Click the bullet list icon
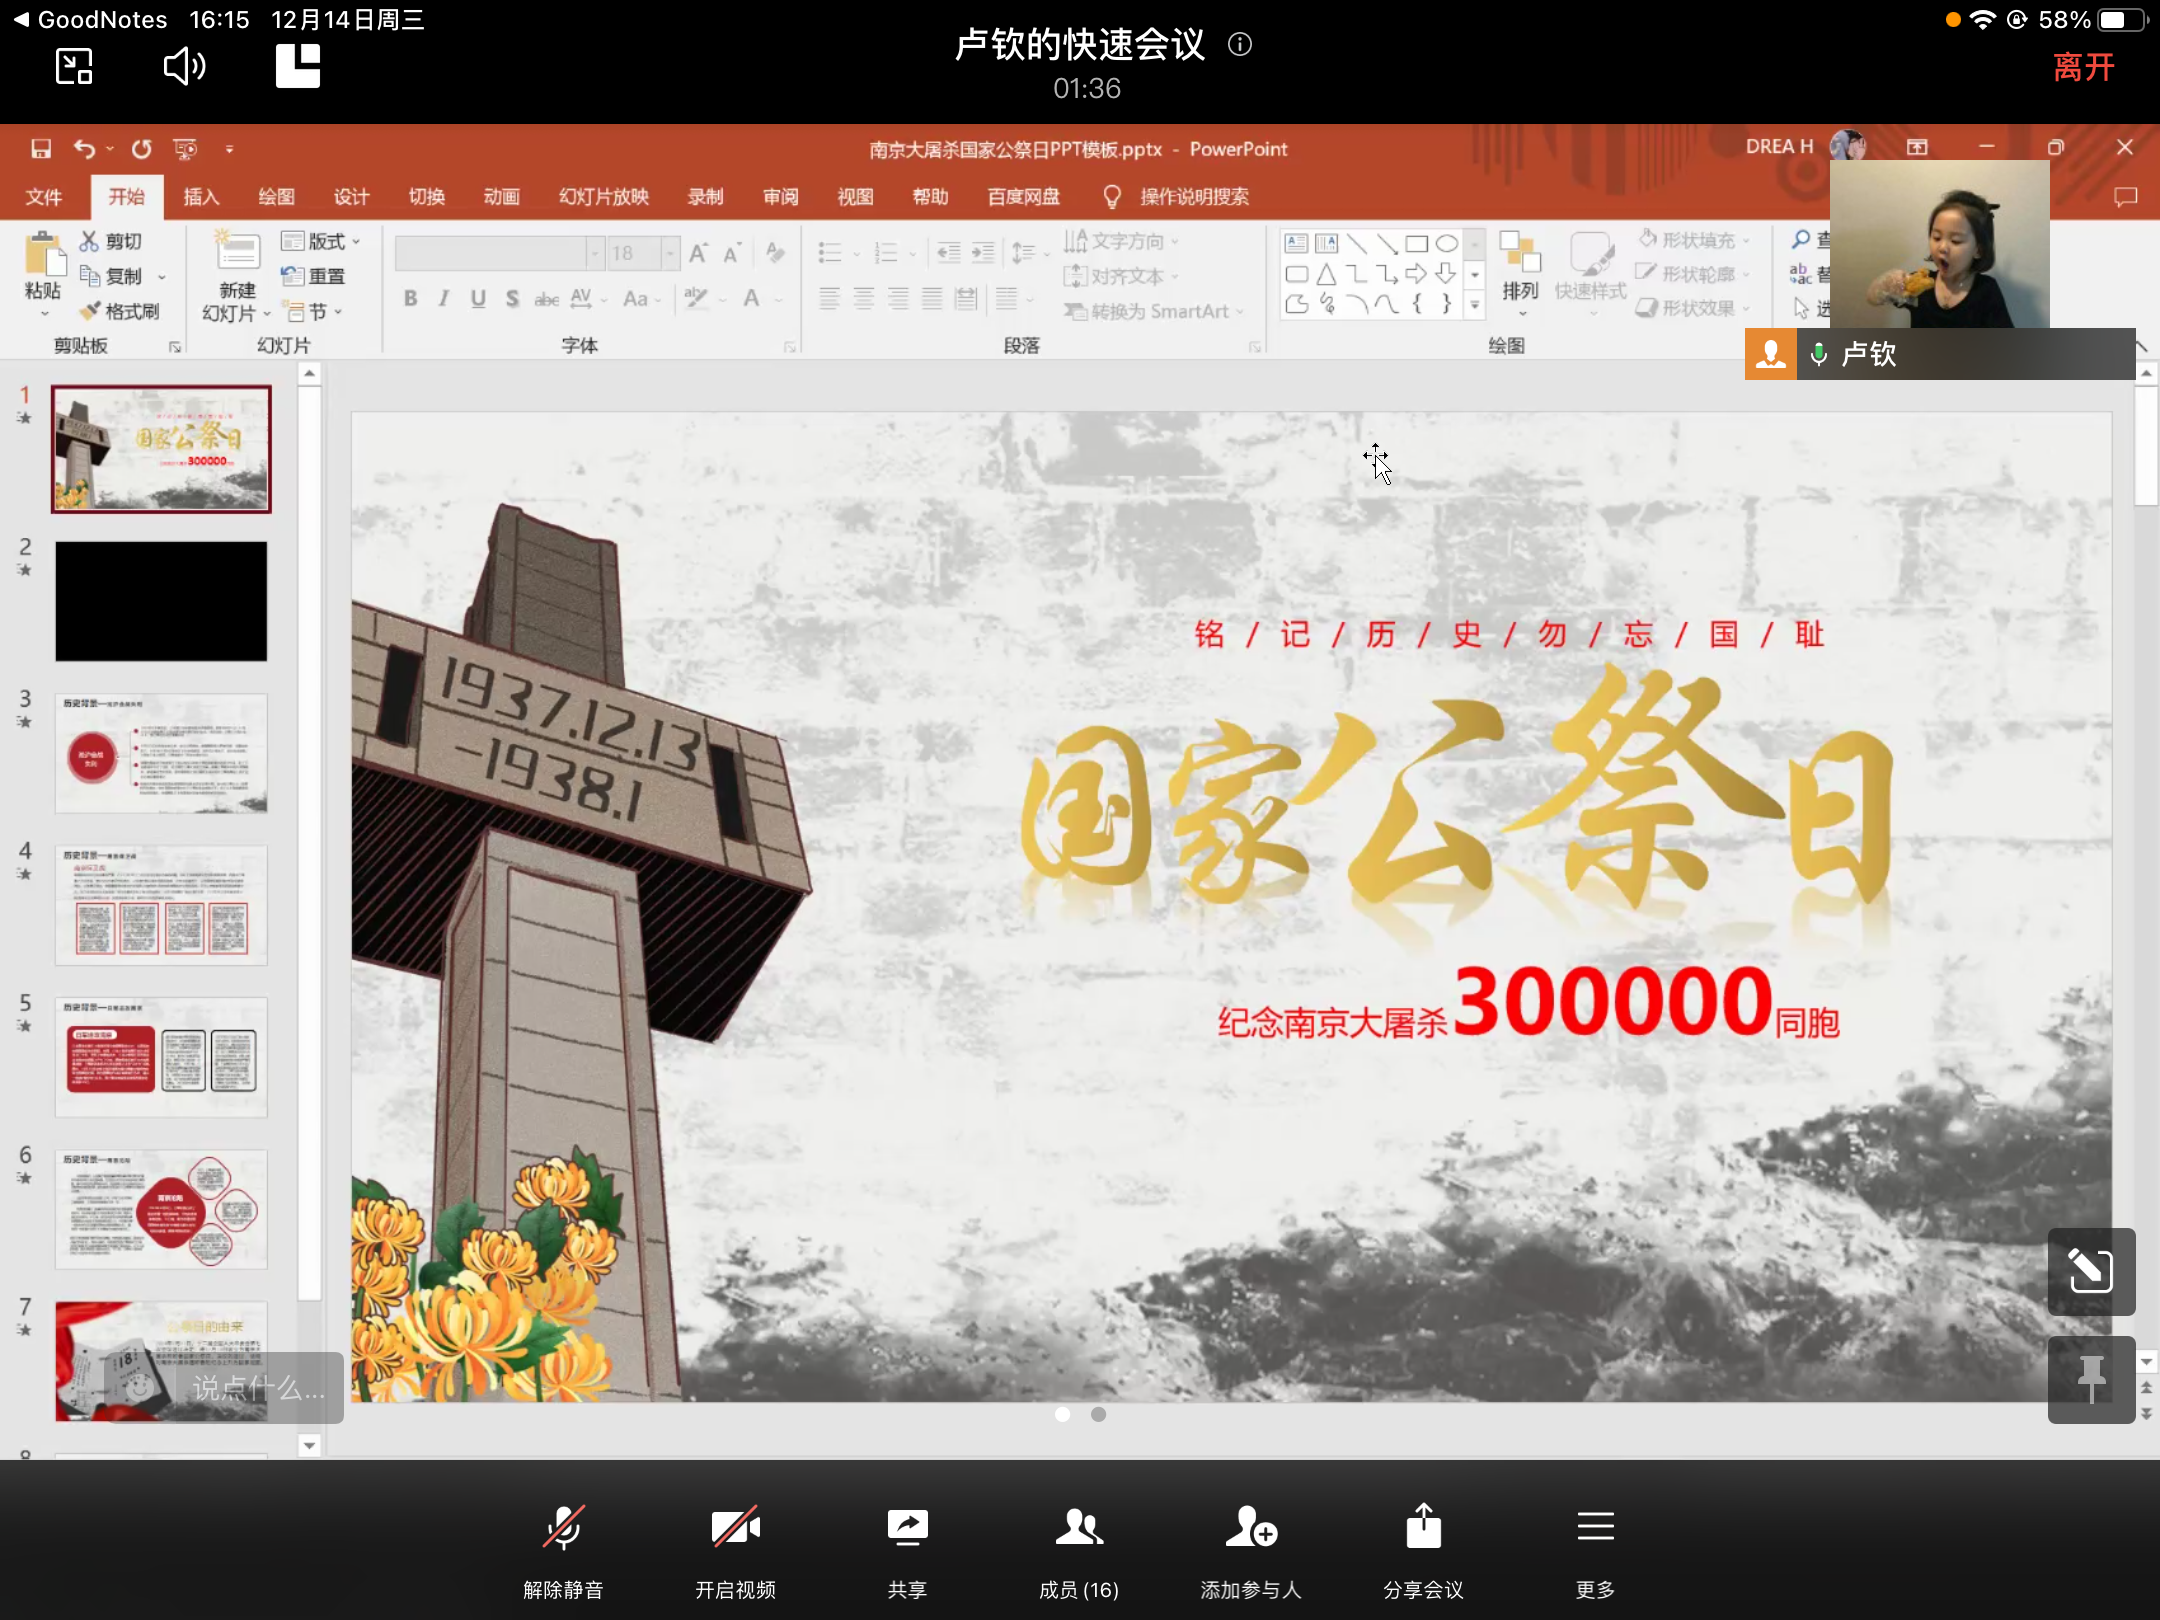The width and height of the screenshot is (2160, 1620). (830, 253)
